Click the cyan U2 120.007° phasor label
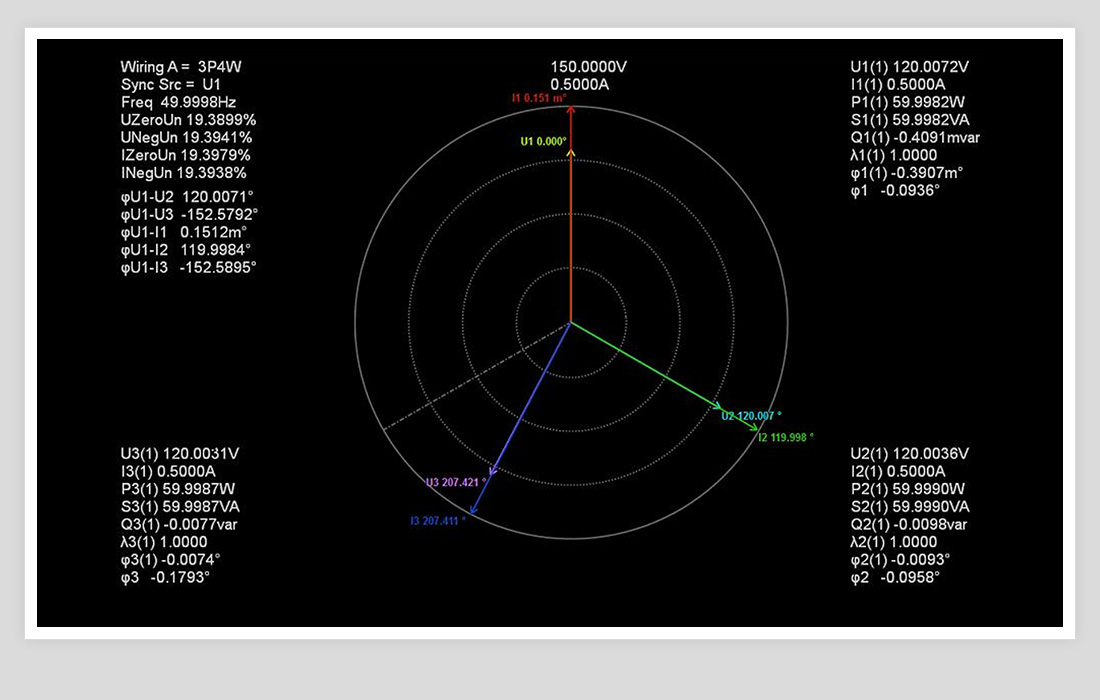 [751, 415]
